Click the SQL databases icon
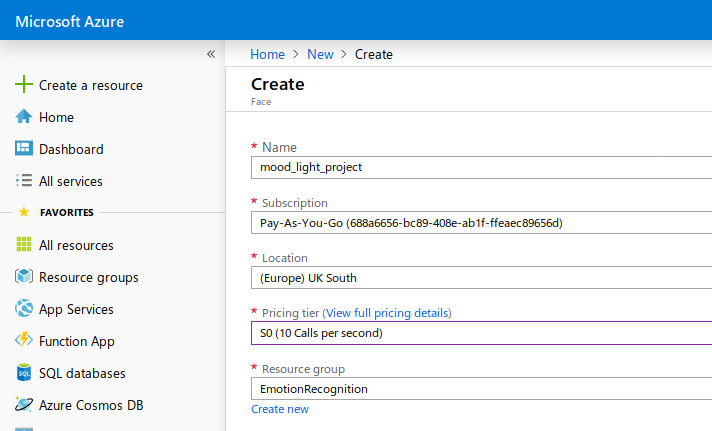This screenshot has width=712, height=431. [24, 372]
